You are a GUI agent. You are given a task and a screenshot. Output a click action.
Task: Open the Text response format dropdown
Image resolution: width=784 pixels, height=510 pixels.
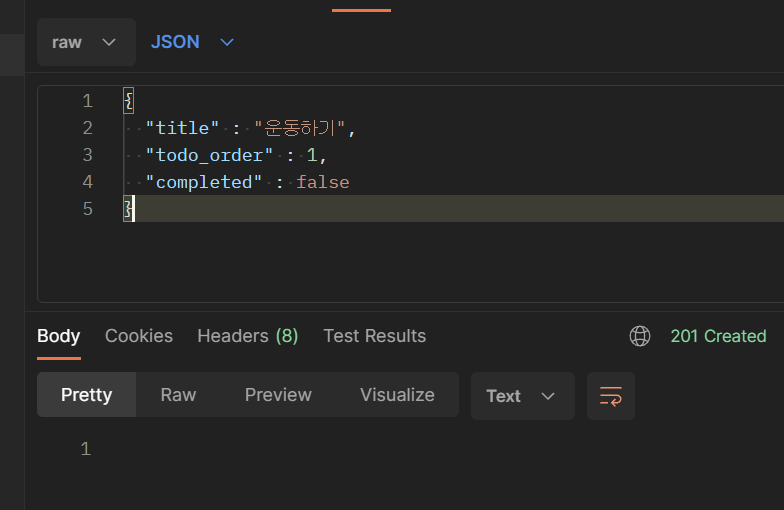pyautogui.click(x=522, y=396)
